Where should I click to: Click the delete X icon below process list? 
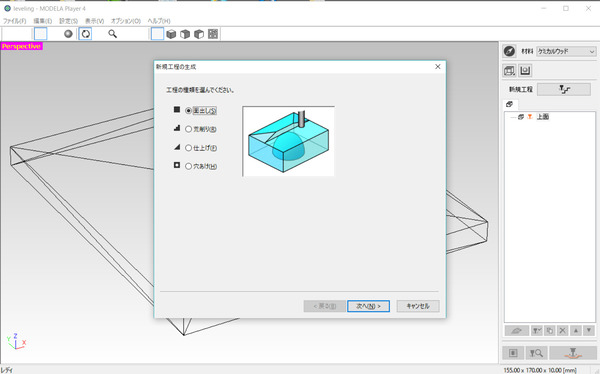562,330
